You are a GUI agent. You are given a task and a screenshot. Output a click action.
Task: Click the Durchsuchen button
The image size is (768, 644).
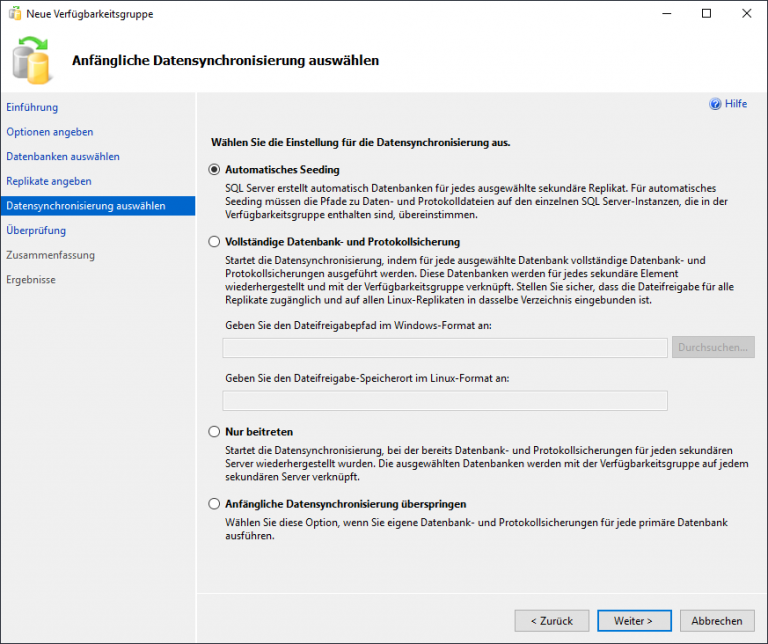pyautogui.click(x=713, y=347)
